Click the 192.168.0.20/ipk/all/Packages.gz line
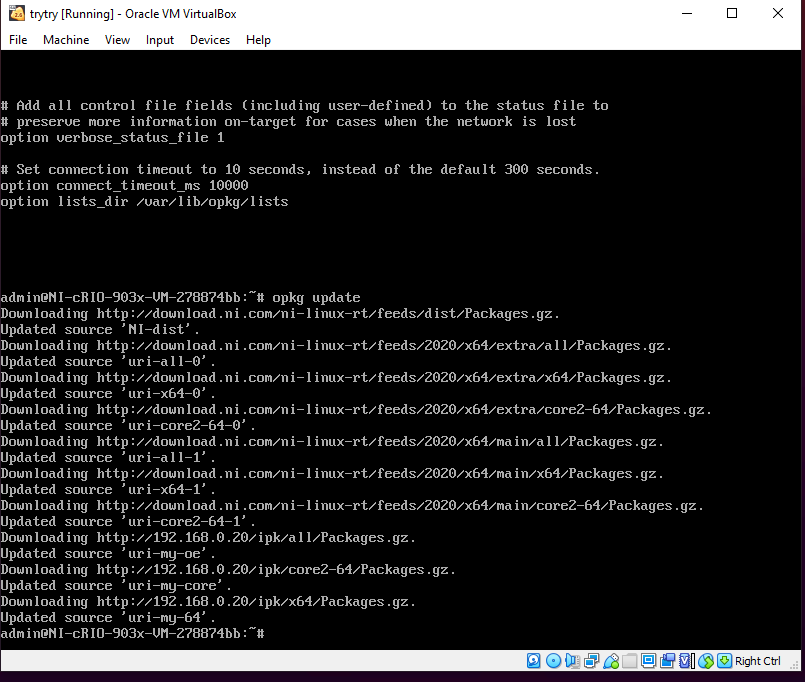Image resolution: width=805 pixels, height=682 pixels. (208, 537)
